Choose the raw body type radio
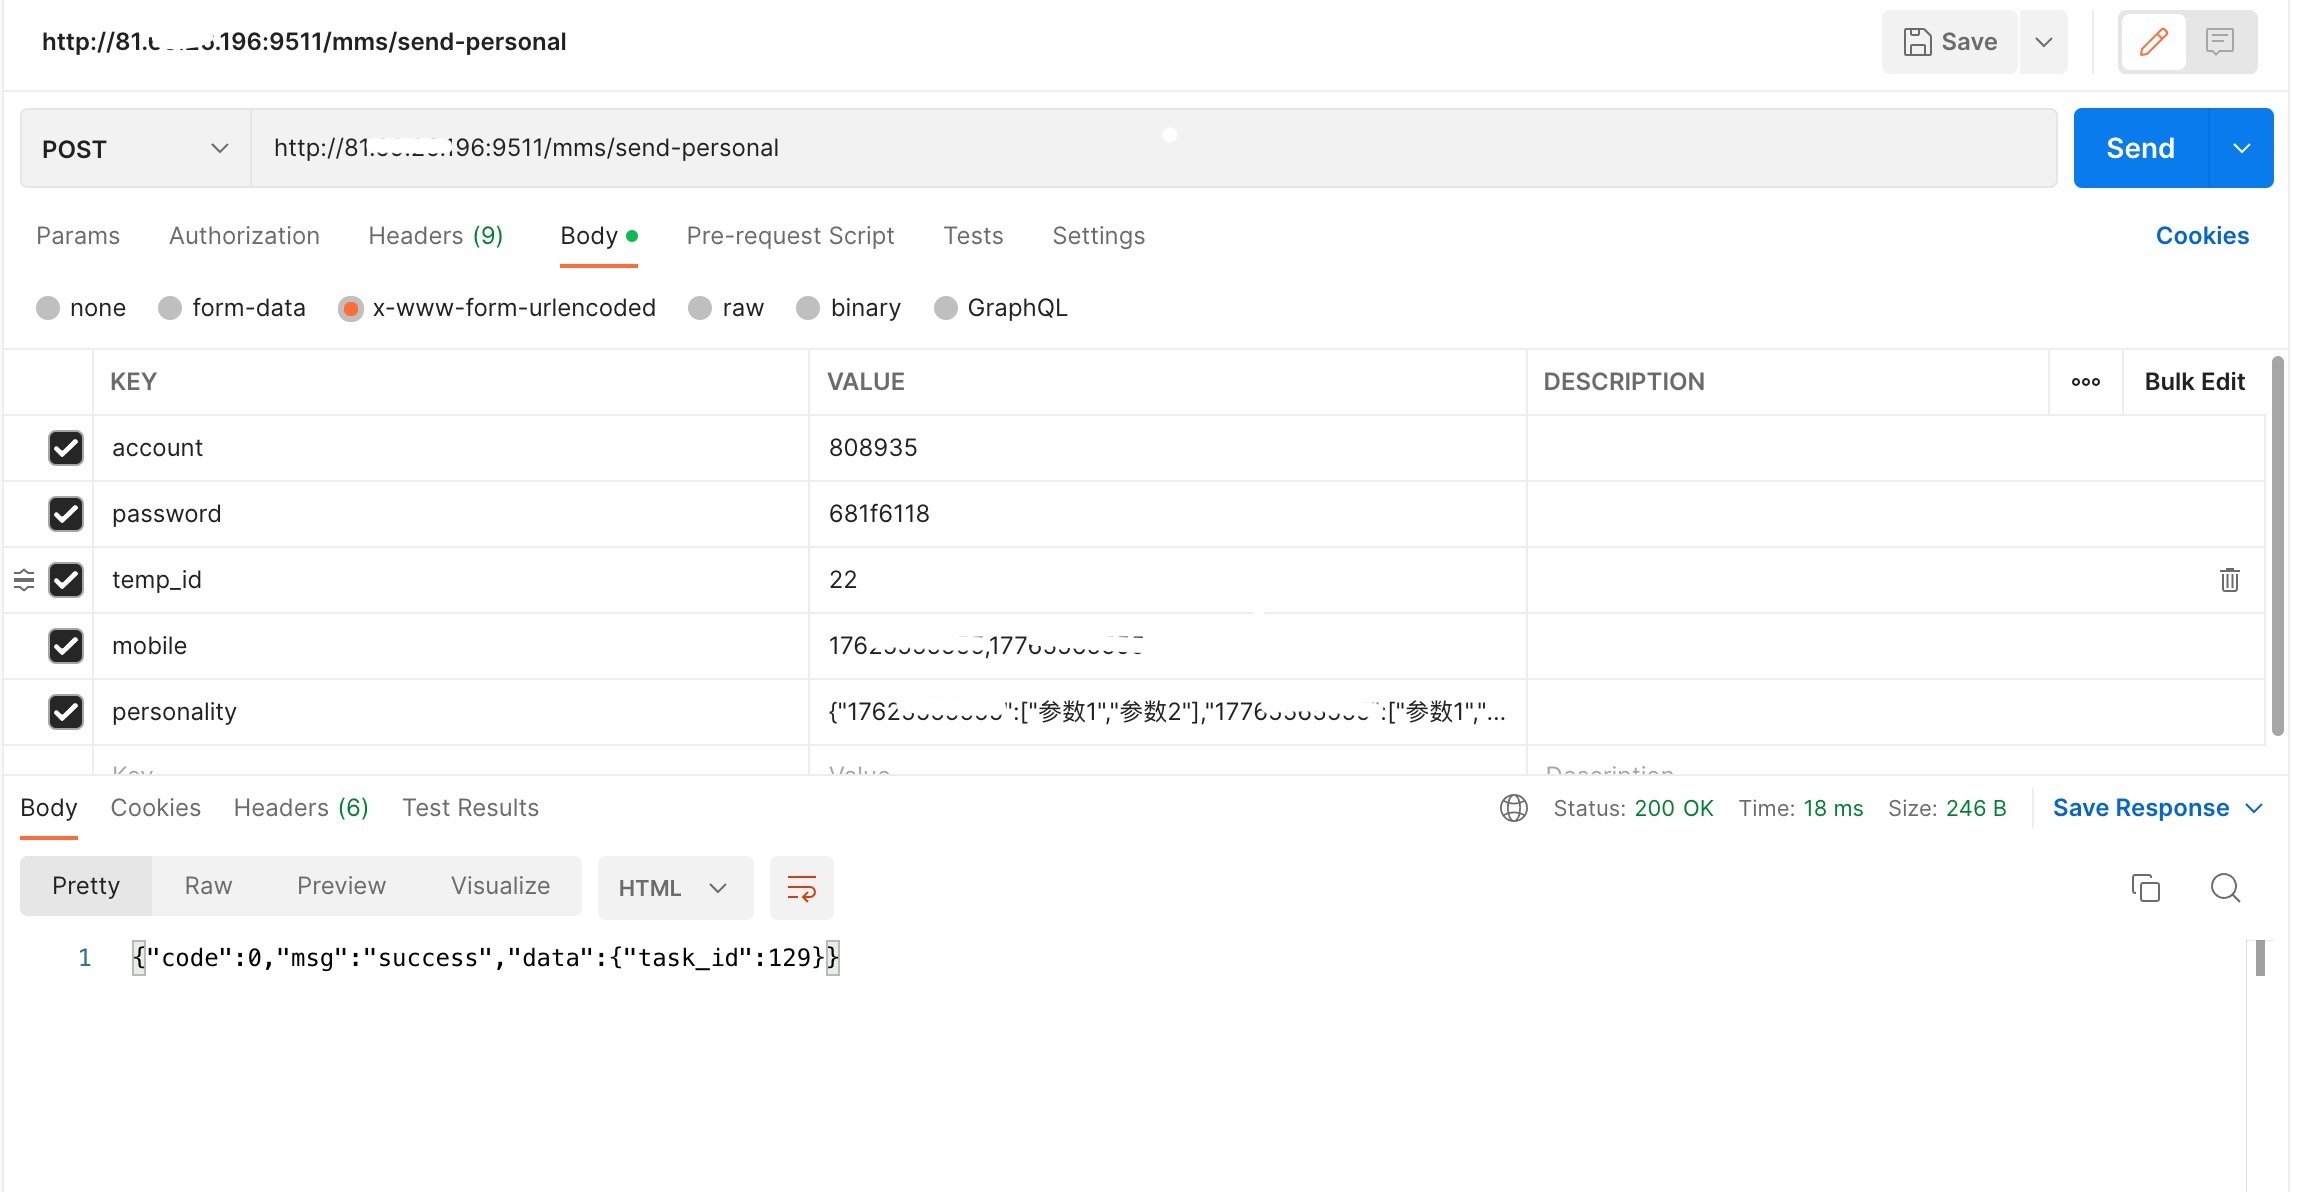The width and height of the screenshot is (2322, 1192). coord(700,308)
